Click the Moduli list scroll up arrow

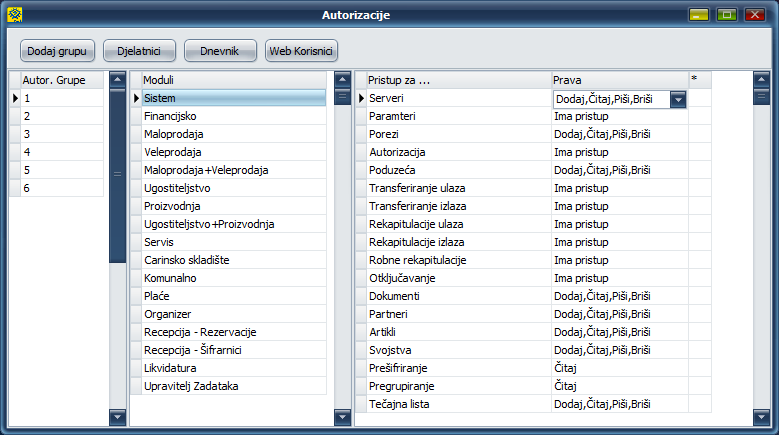[343, 79]
